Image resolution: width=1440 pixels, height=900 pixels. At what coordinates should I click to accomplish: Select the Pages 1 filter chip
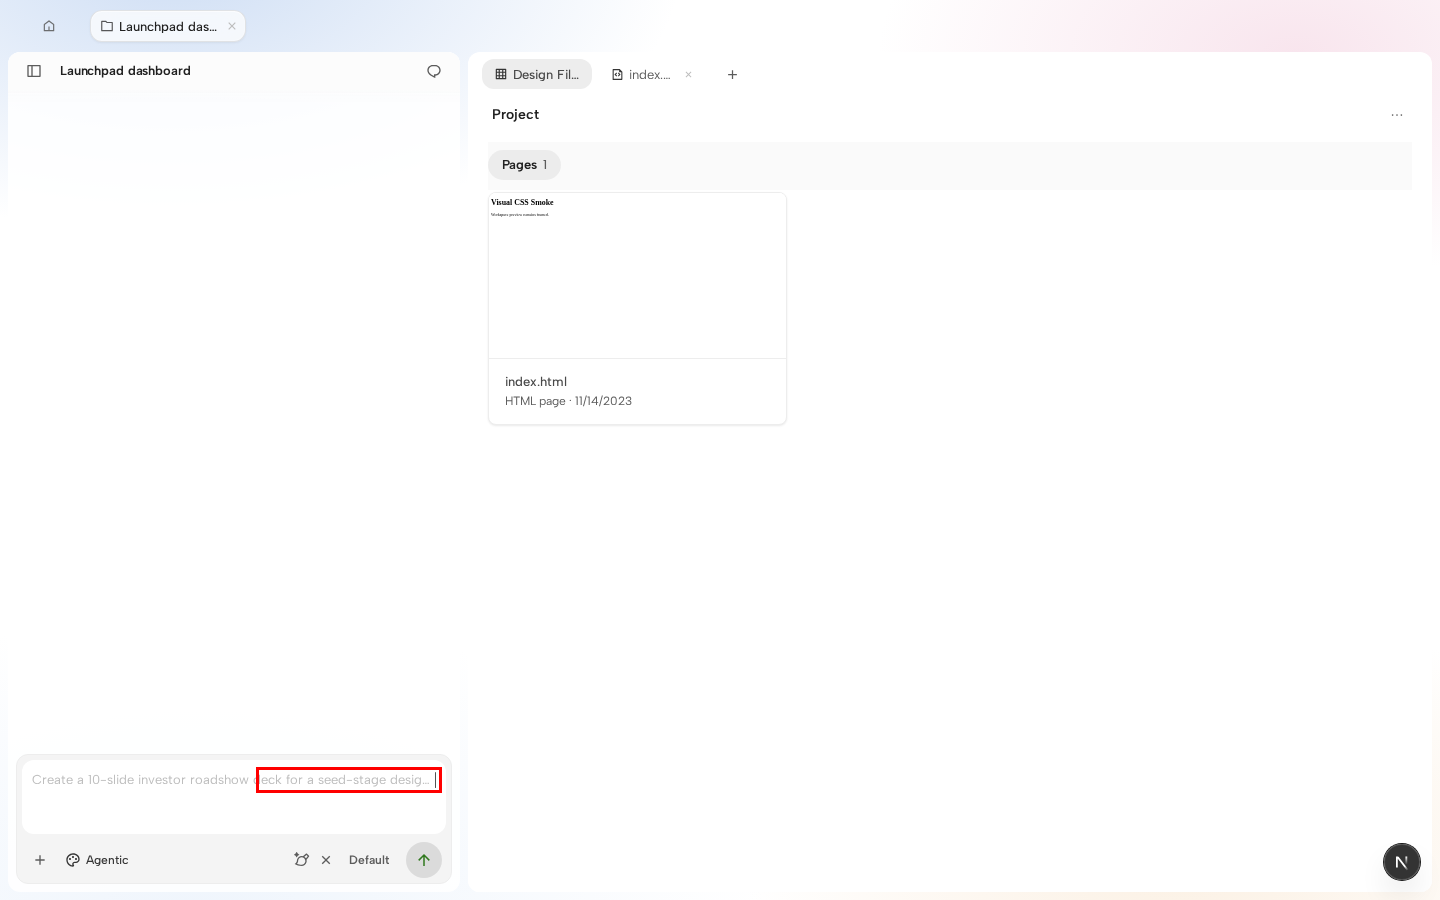click(524, 165)
